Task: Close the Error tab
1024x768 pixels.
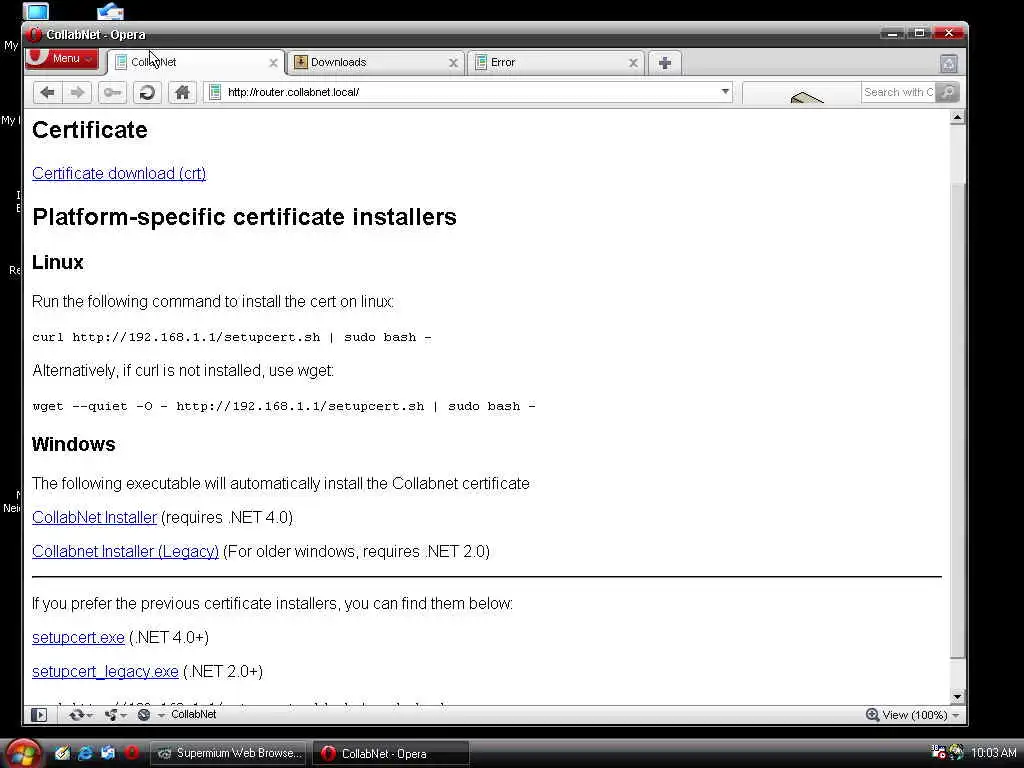Action: [633, 63]
